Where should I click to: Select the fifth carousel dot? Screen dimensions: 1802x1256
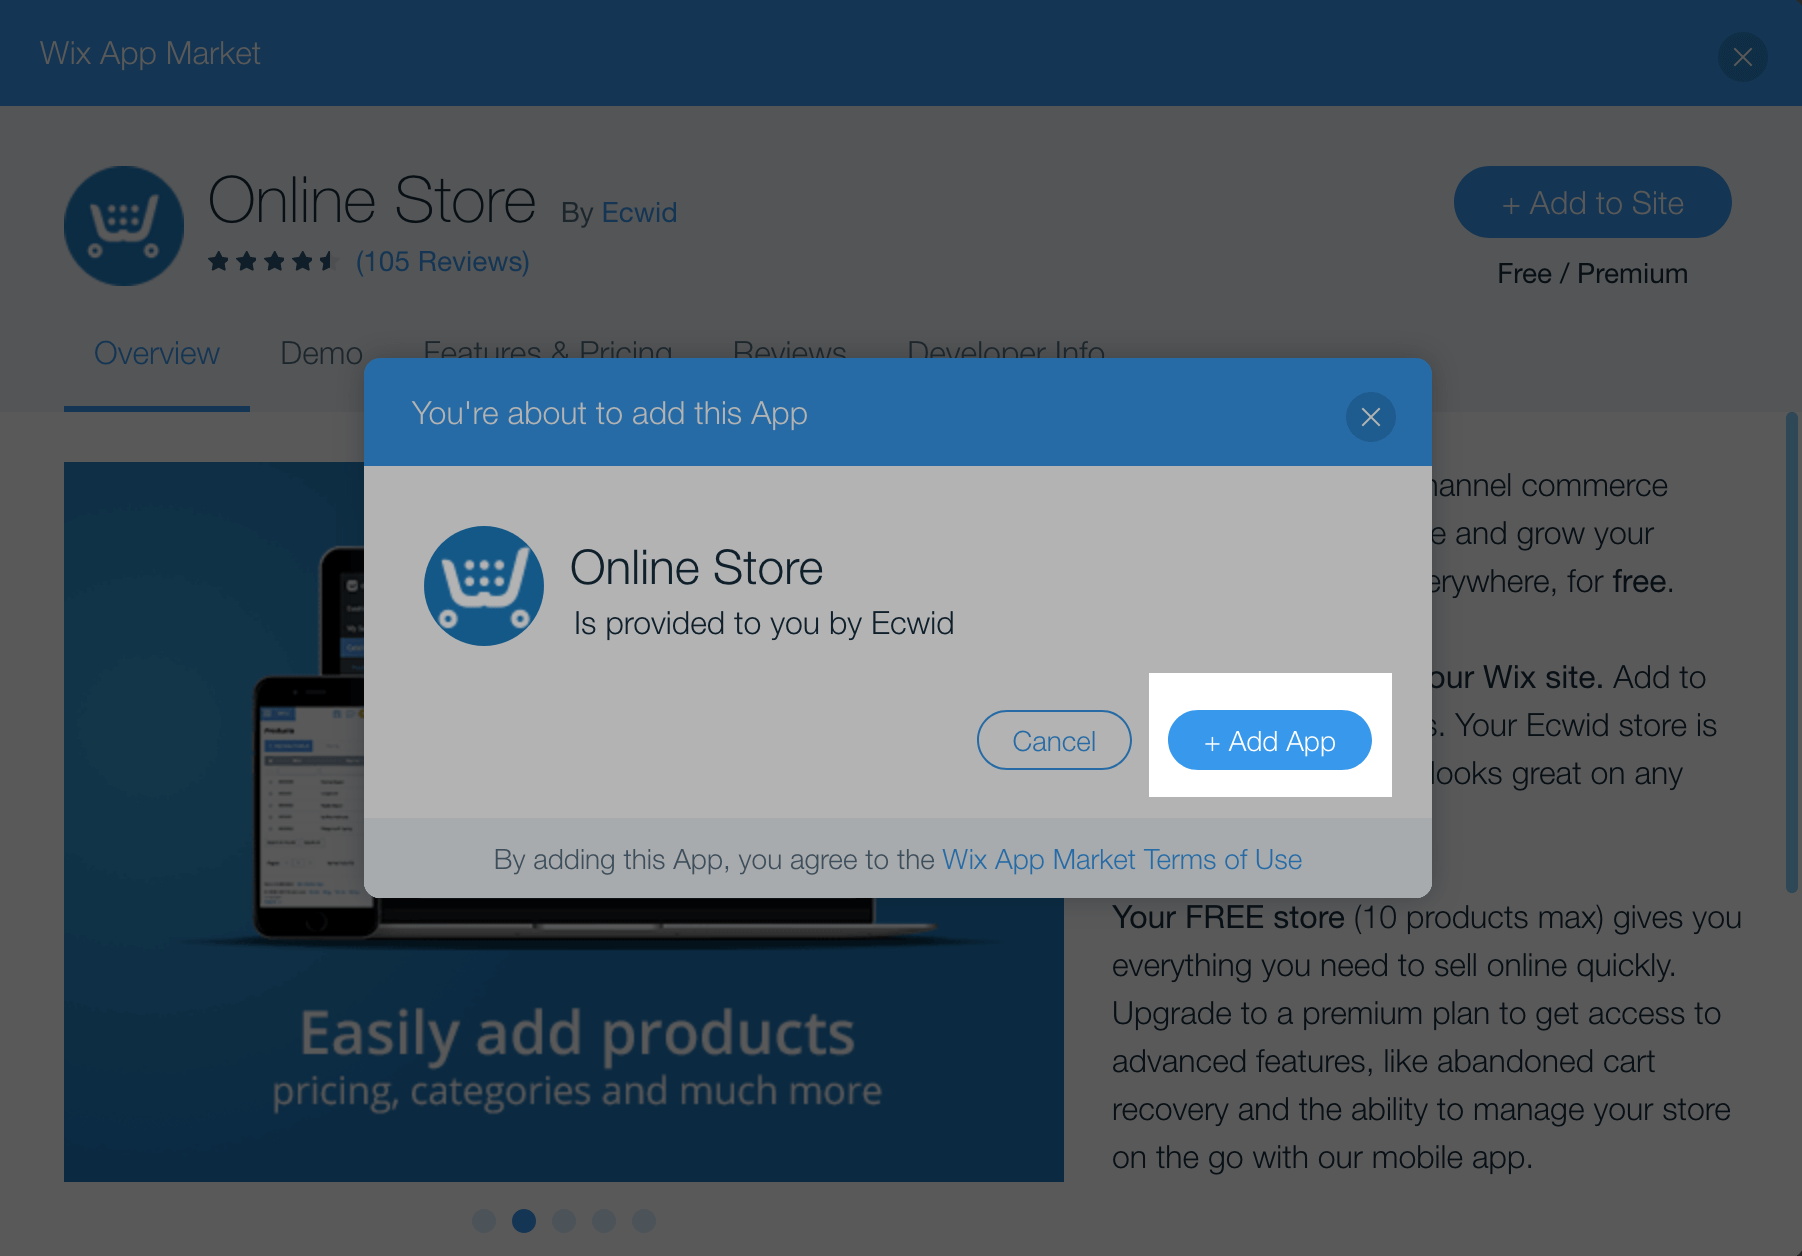click(644, 1220)
